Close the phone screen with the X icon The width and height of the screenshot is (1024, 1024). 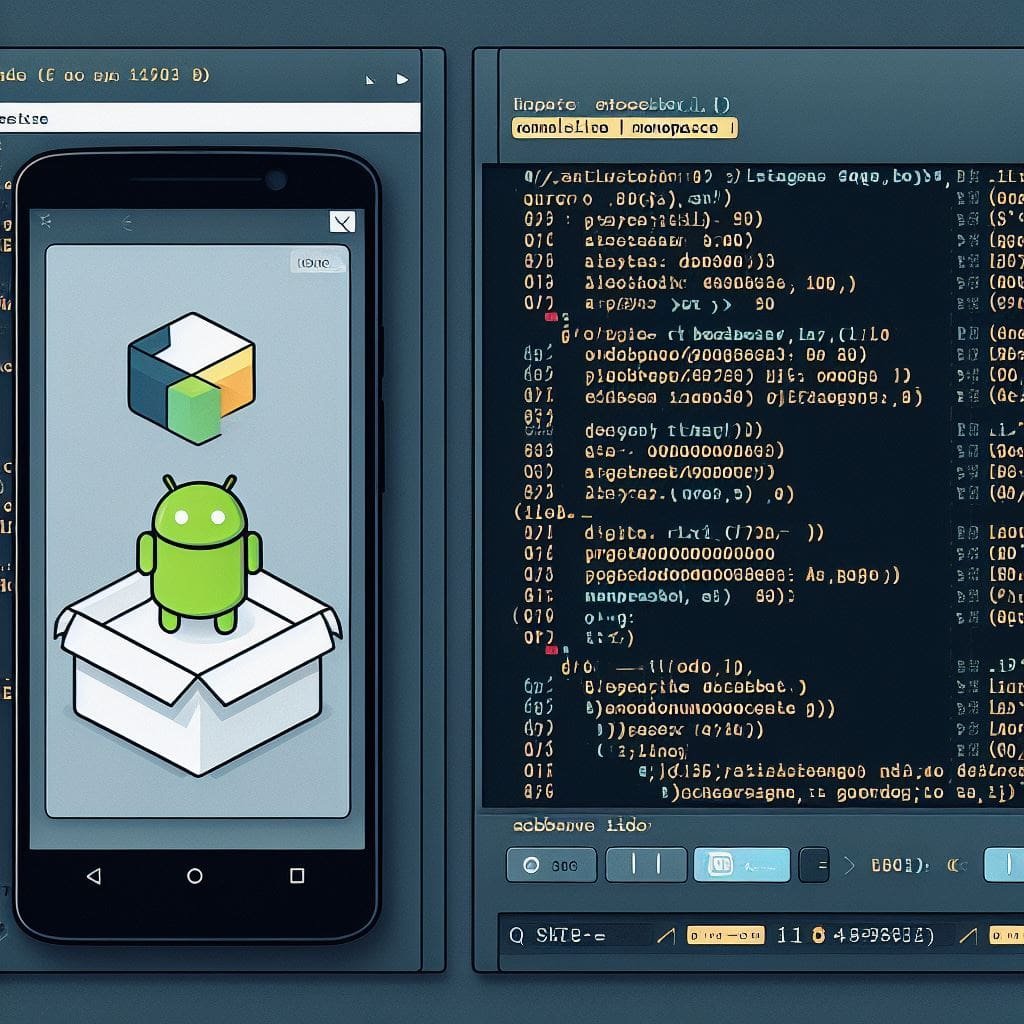click(342, 222)
